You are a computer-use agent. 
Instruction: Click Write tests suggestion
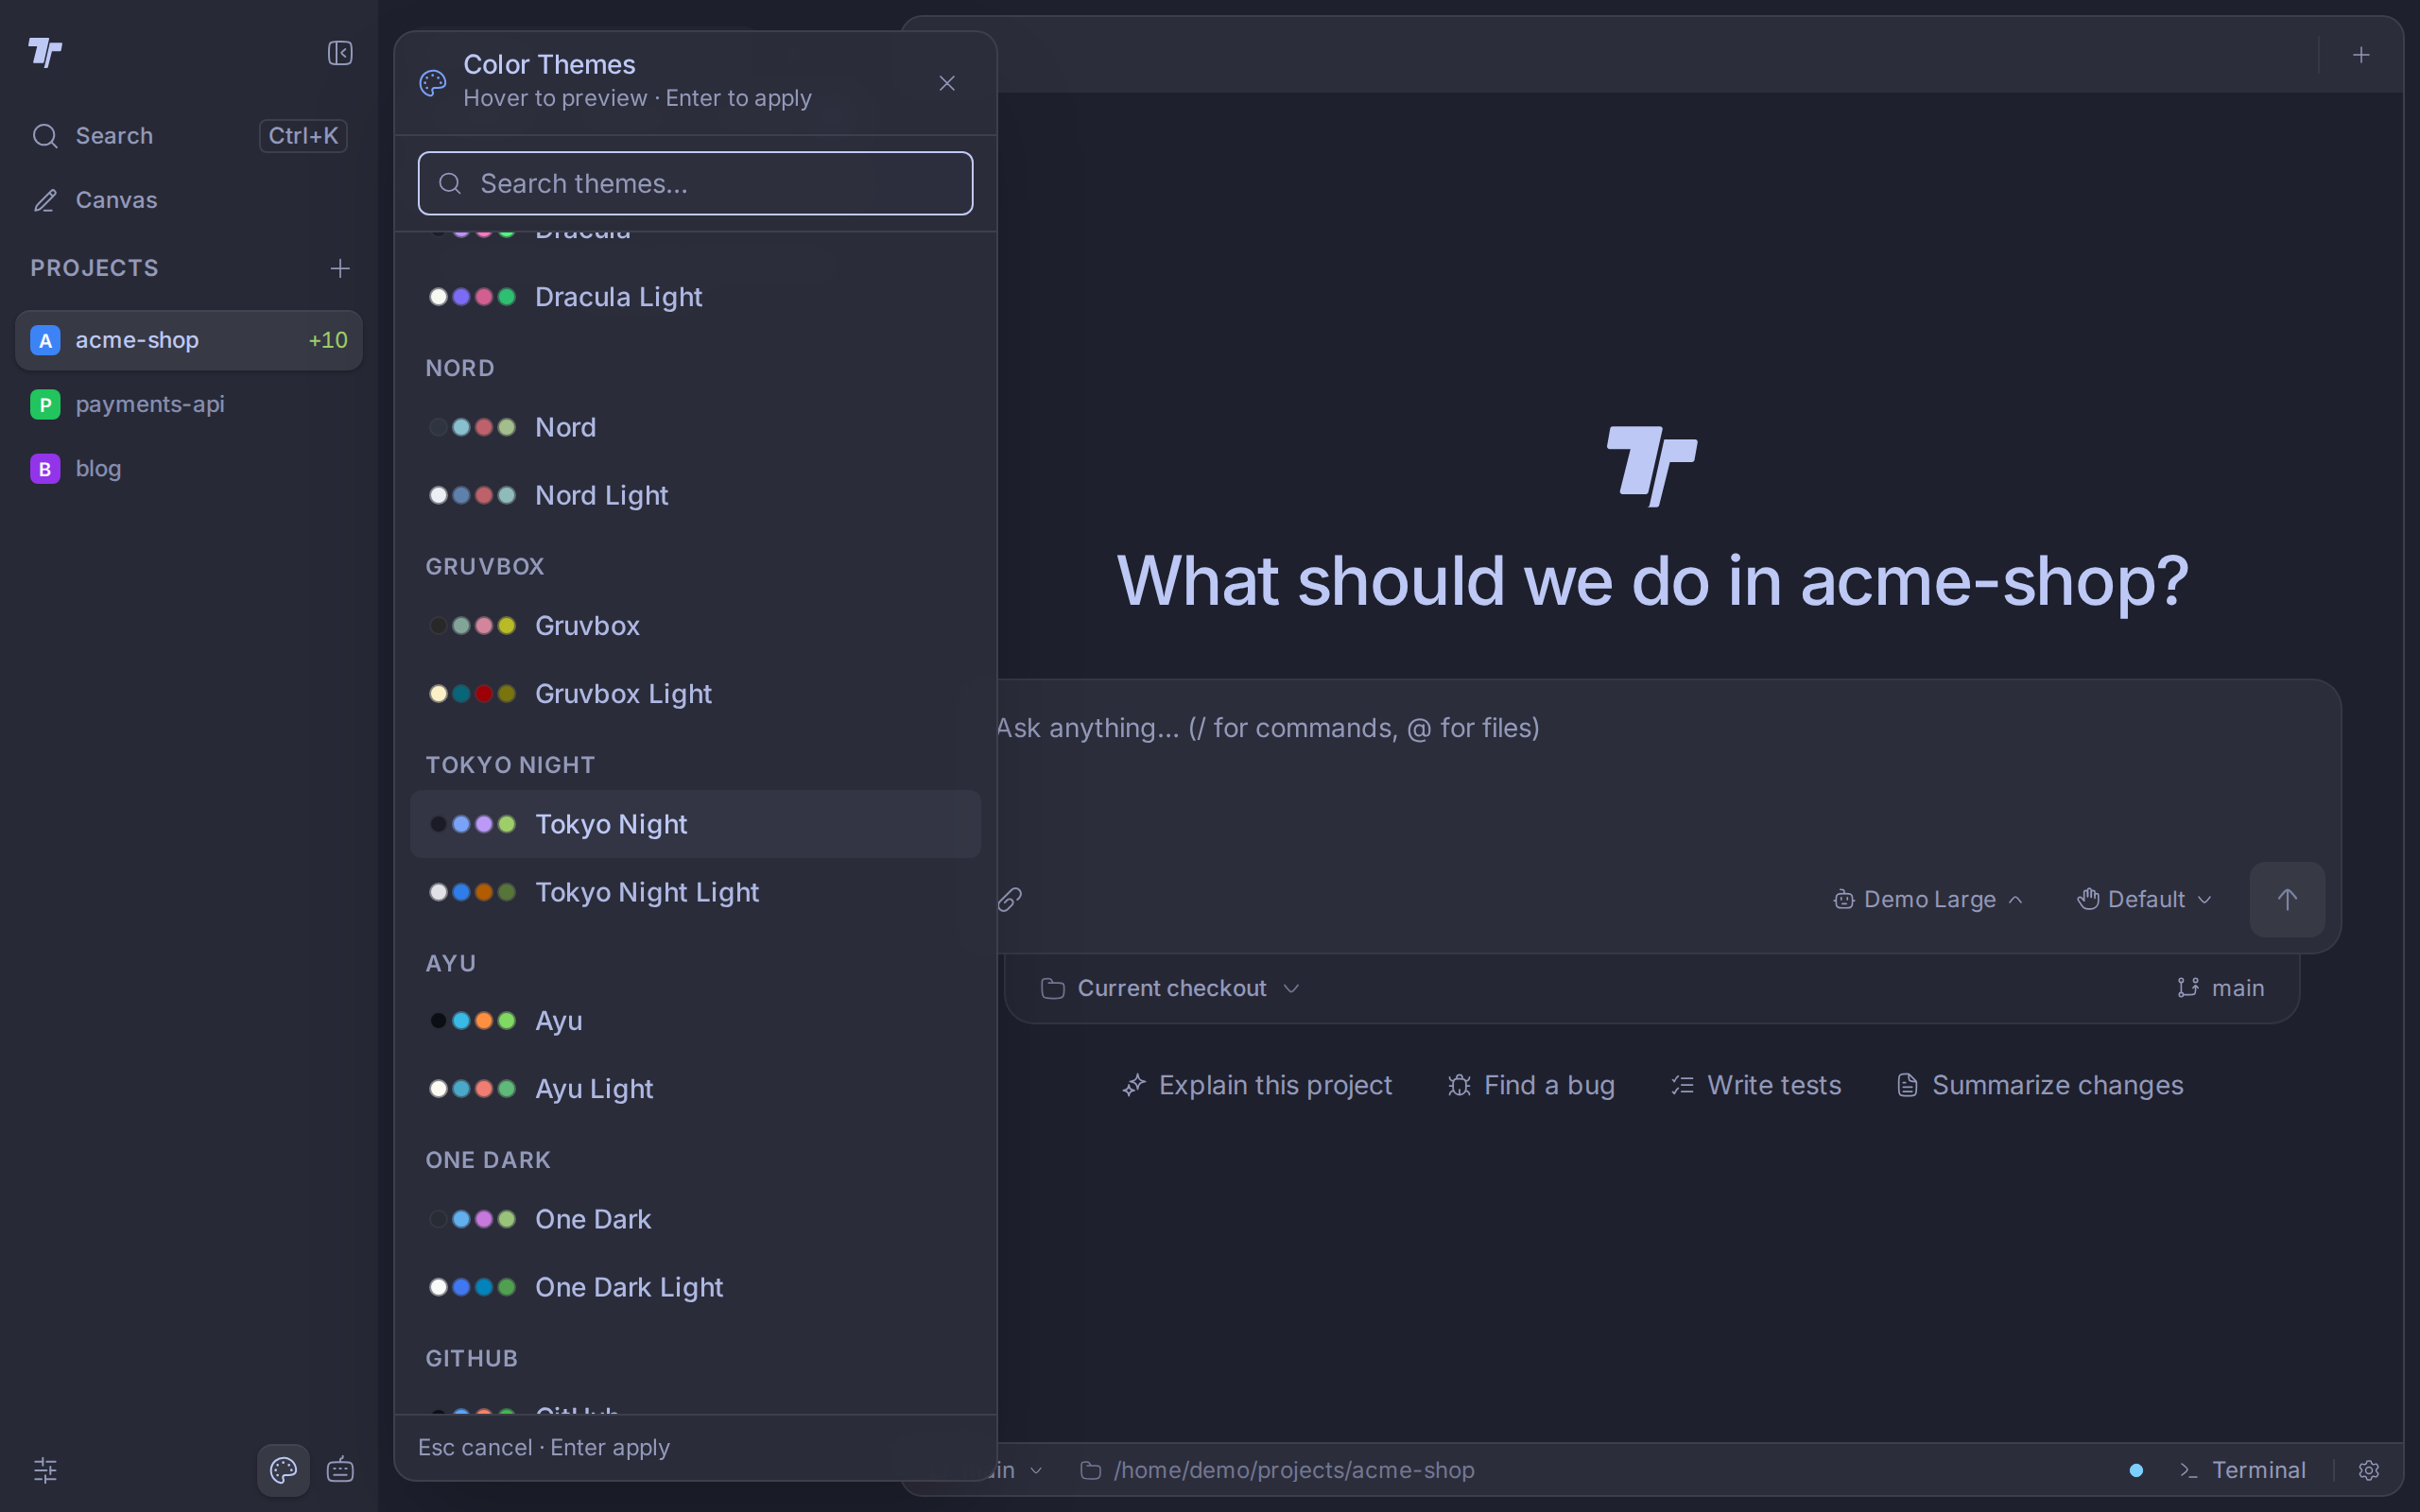pos(1756,1085)
